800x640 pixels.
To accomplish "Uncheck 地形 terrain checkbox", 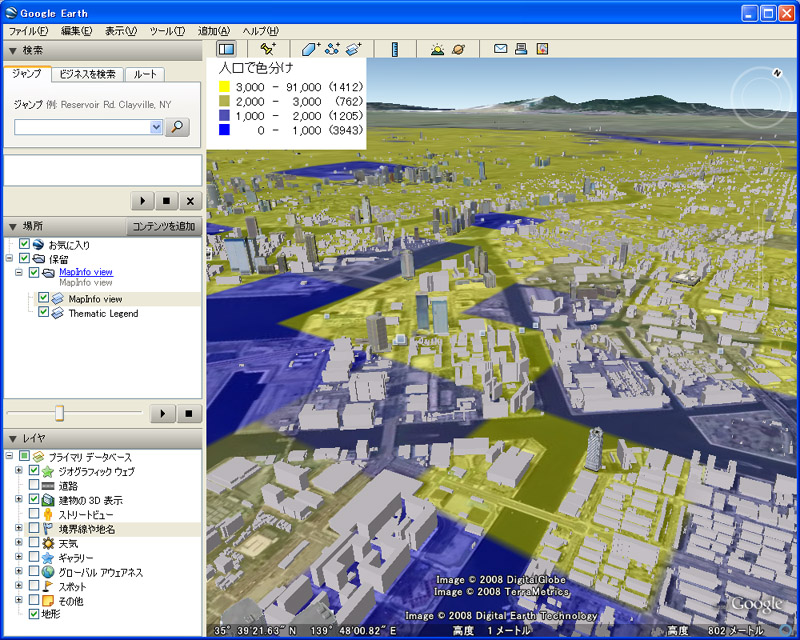I will coord(34,614).
